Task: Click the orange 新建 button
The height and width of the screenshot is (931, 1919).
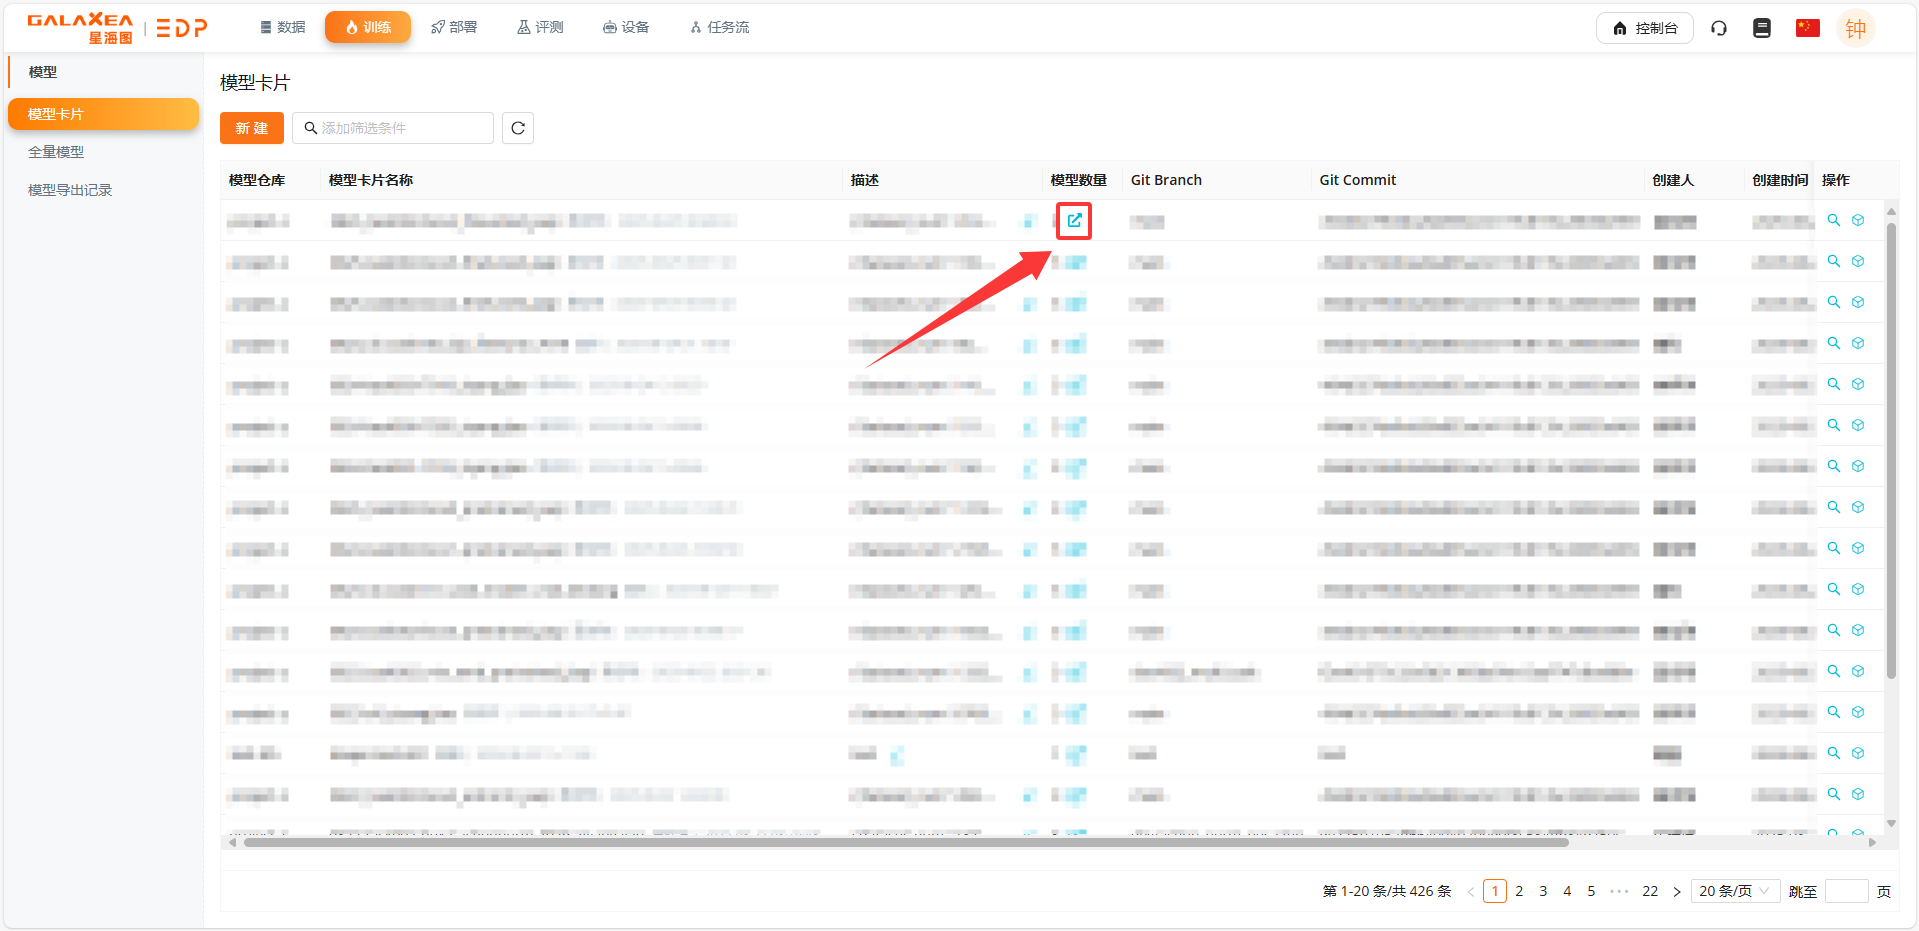Action: pos(252,128)
